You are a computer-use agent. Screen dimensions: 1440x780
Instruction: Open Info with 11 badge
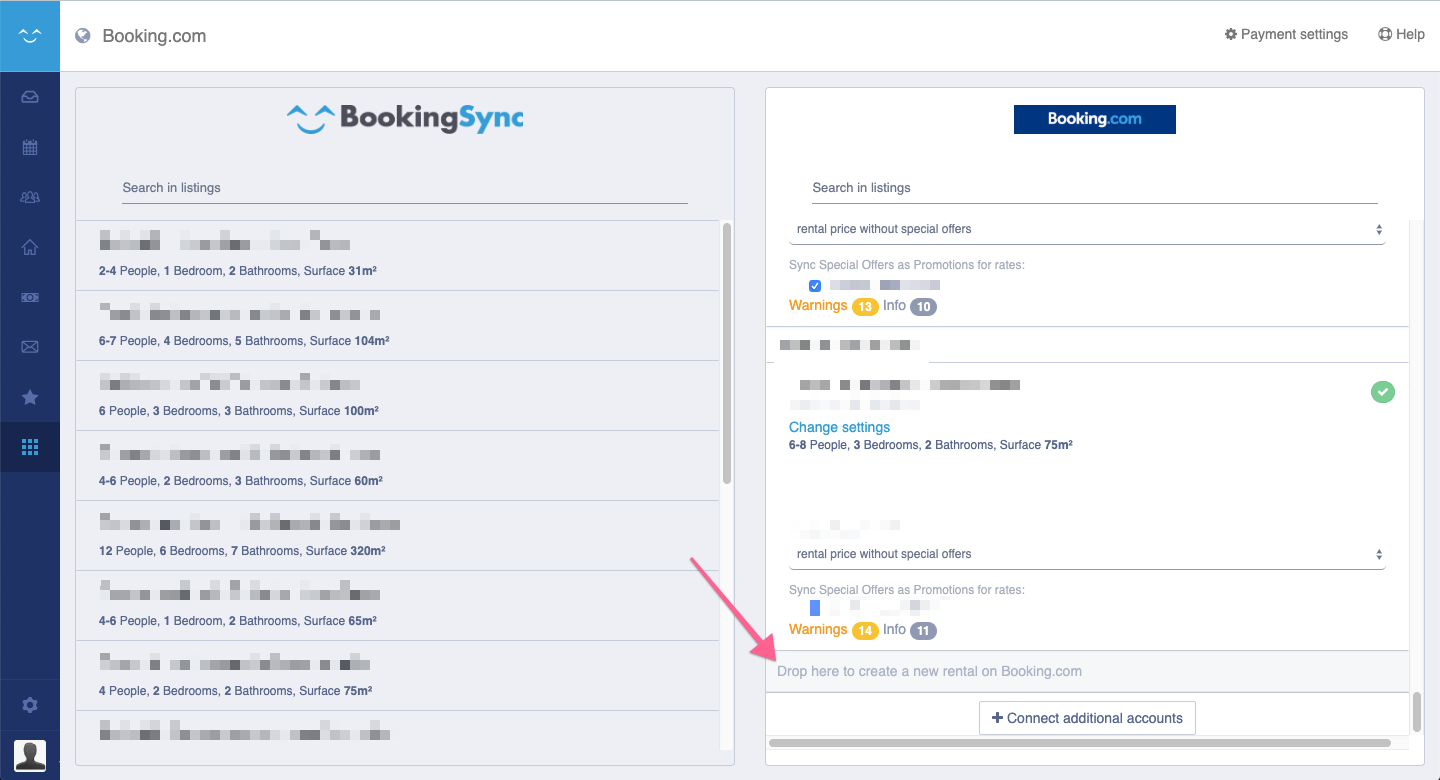click(x=909, y=630)
